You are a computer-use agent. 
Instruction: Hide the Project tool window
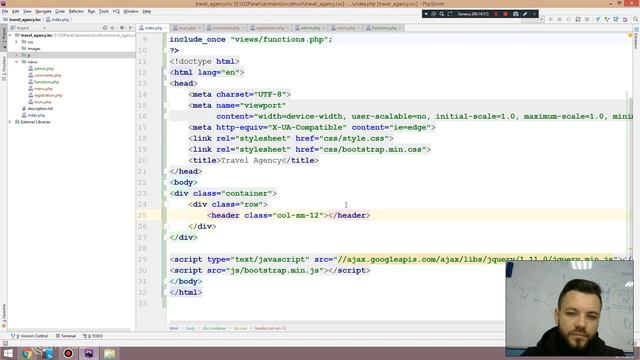131,28
